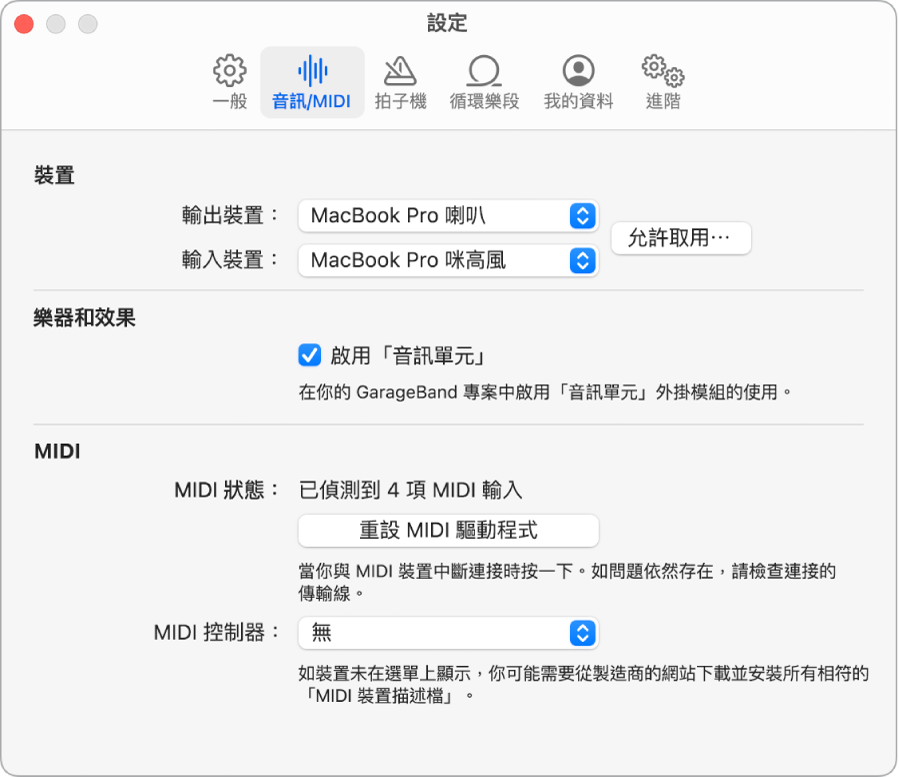Screen dimensions: 899x777
Task: Toggle the 啟用「音訊單元」 checkbox
Action: [310, 356]
